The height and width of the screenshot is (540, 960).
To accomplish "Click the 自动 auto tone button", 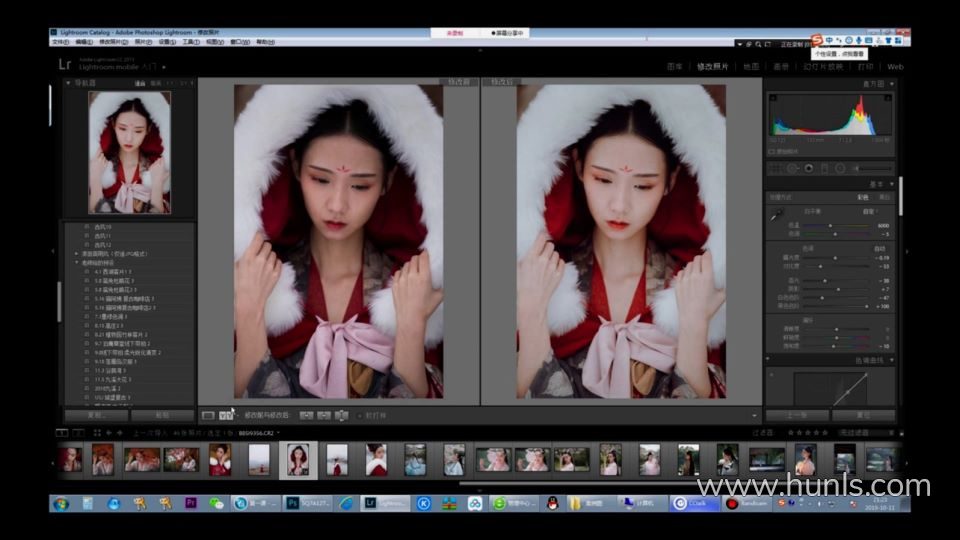I will tap(880, 249).
